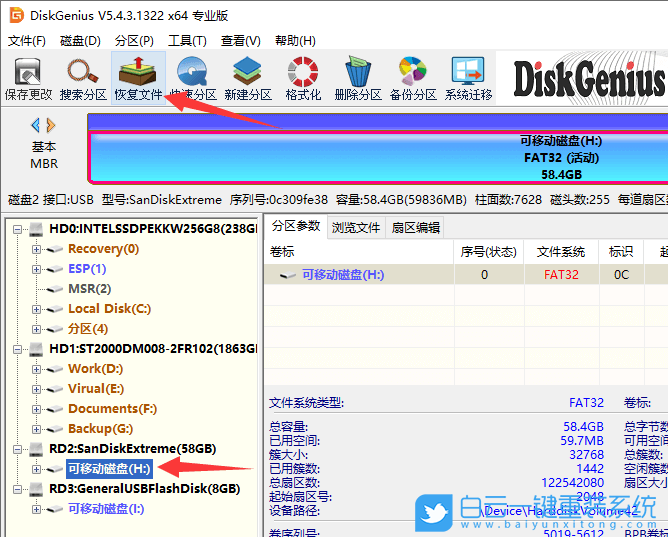
Task: Open the 工具(T) menu
Action: point(187,41)
